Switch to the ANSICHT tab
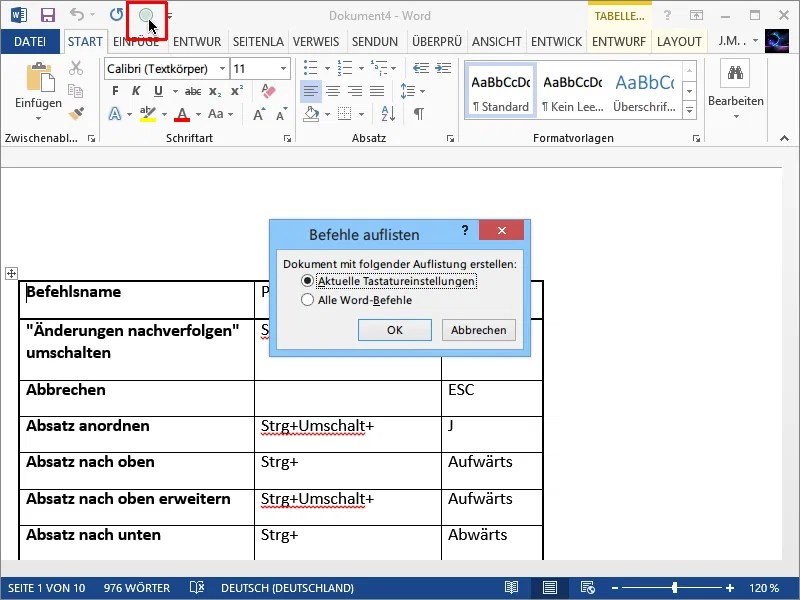 click(496, 41)
